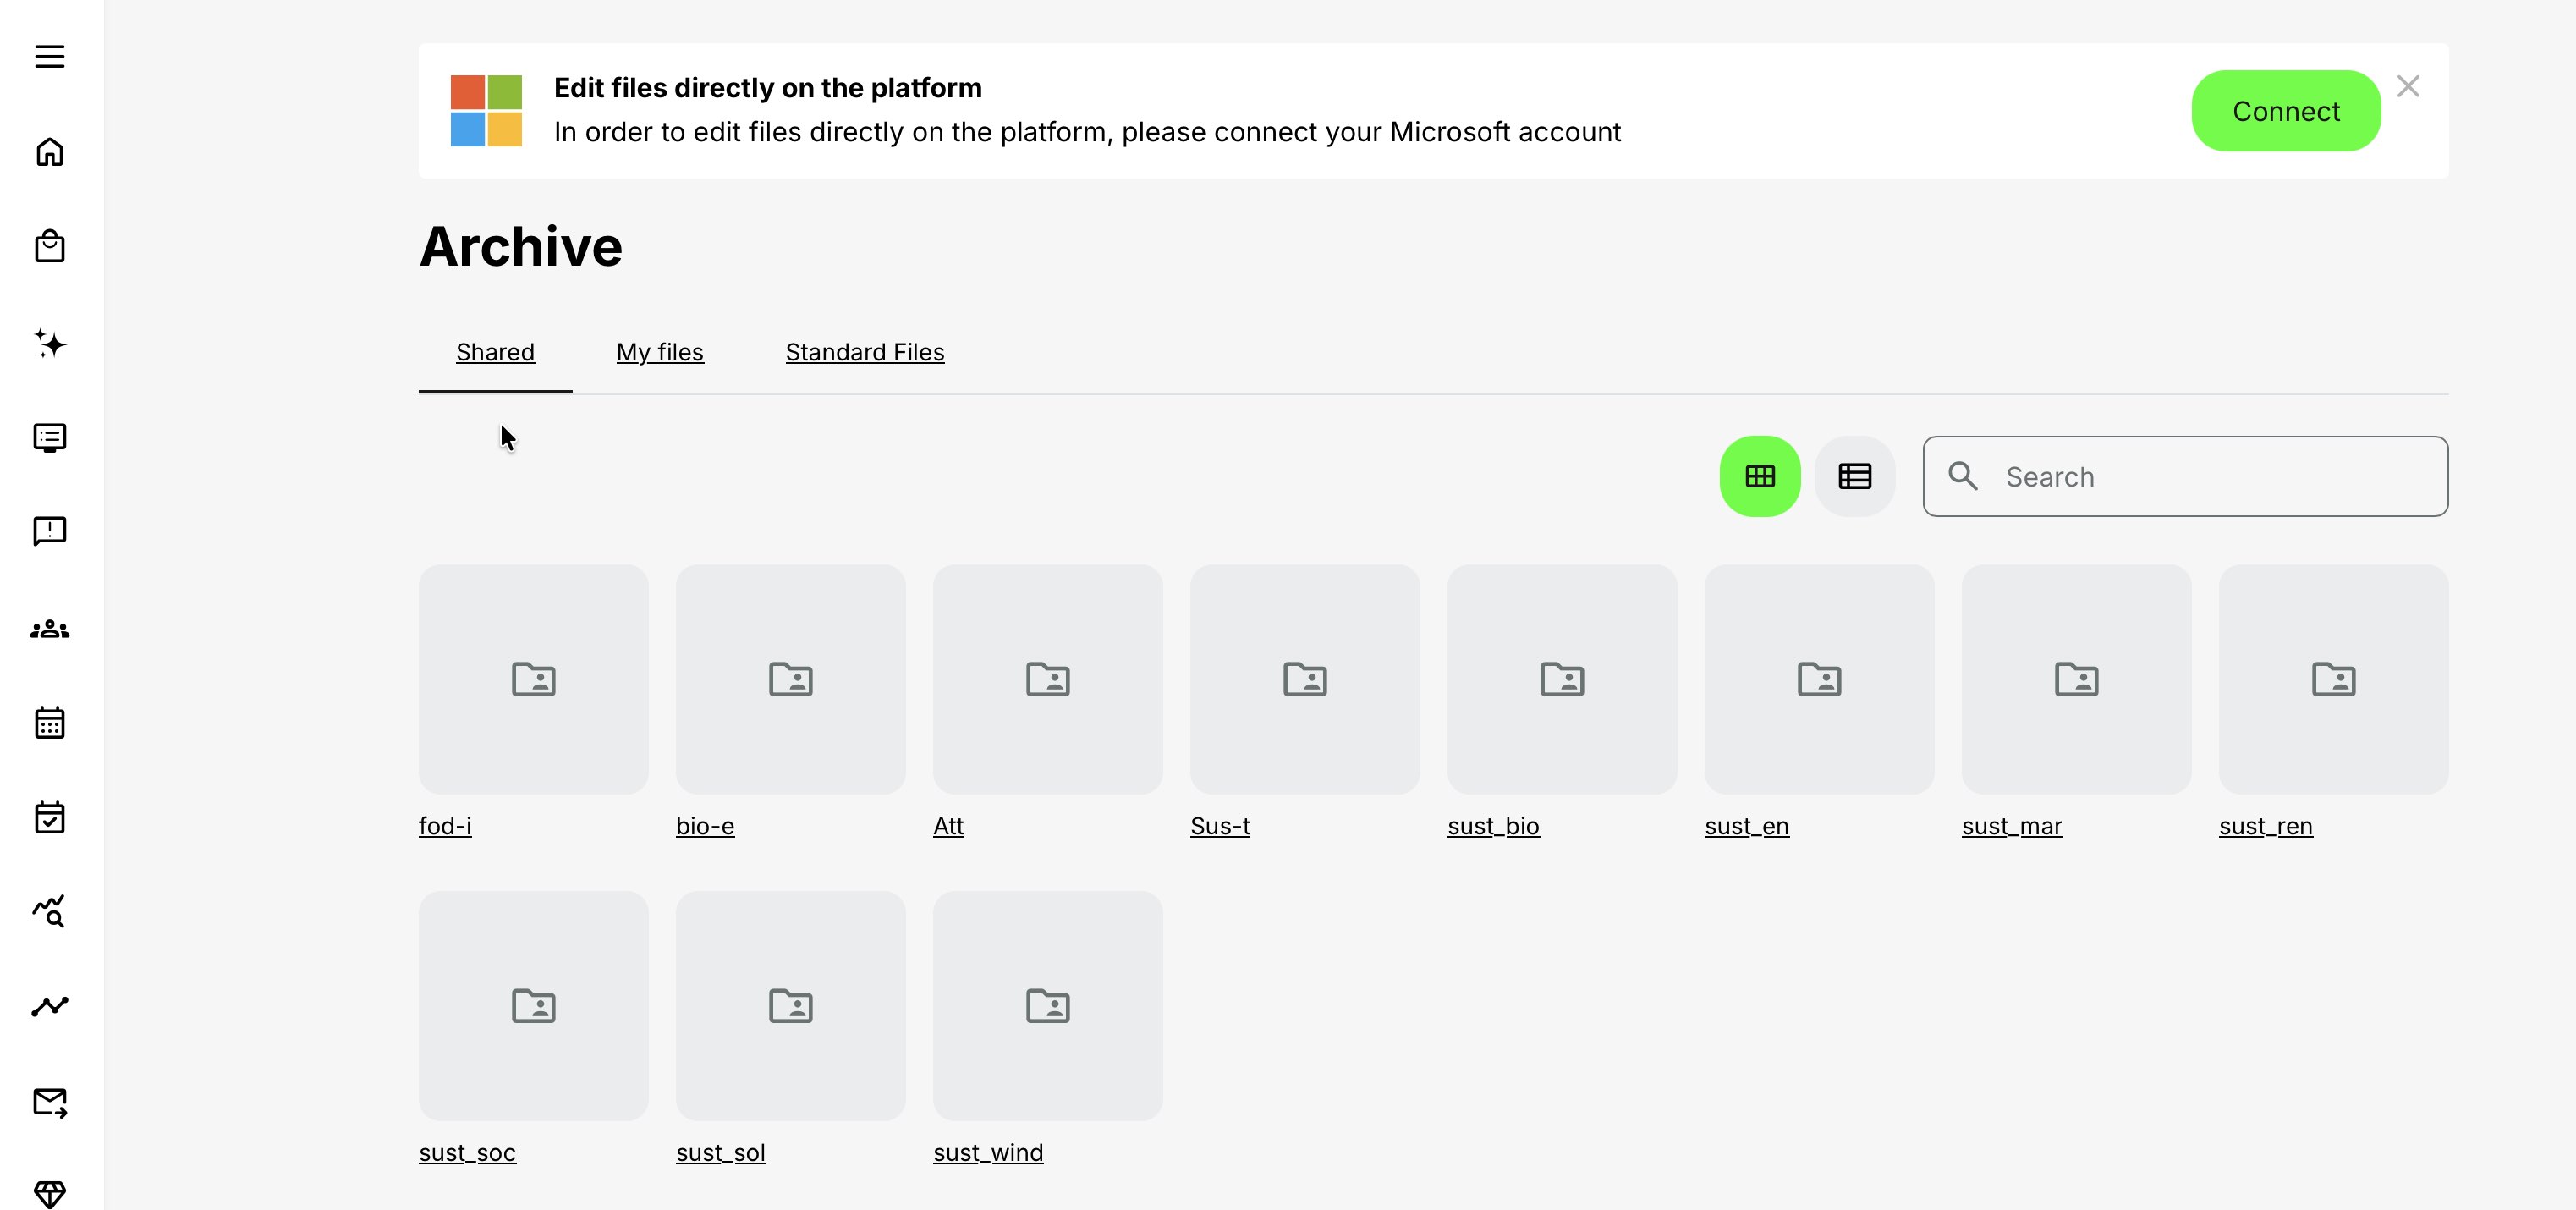This screenshot has width=2576, height=1210.
Task: Open the forward mail sidebar icon
Action: click(50, 1102)
